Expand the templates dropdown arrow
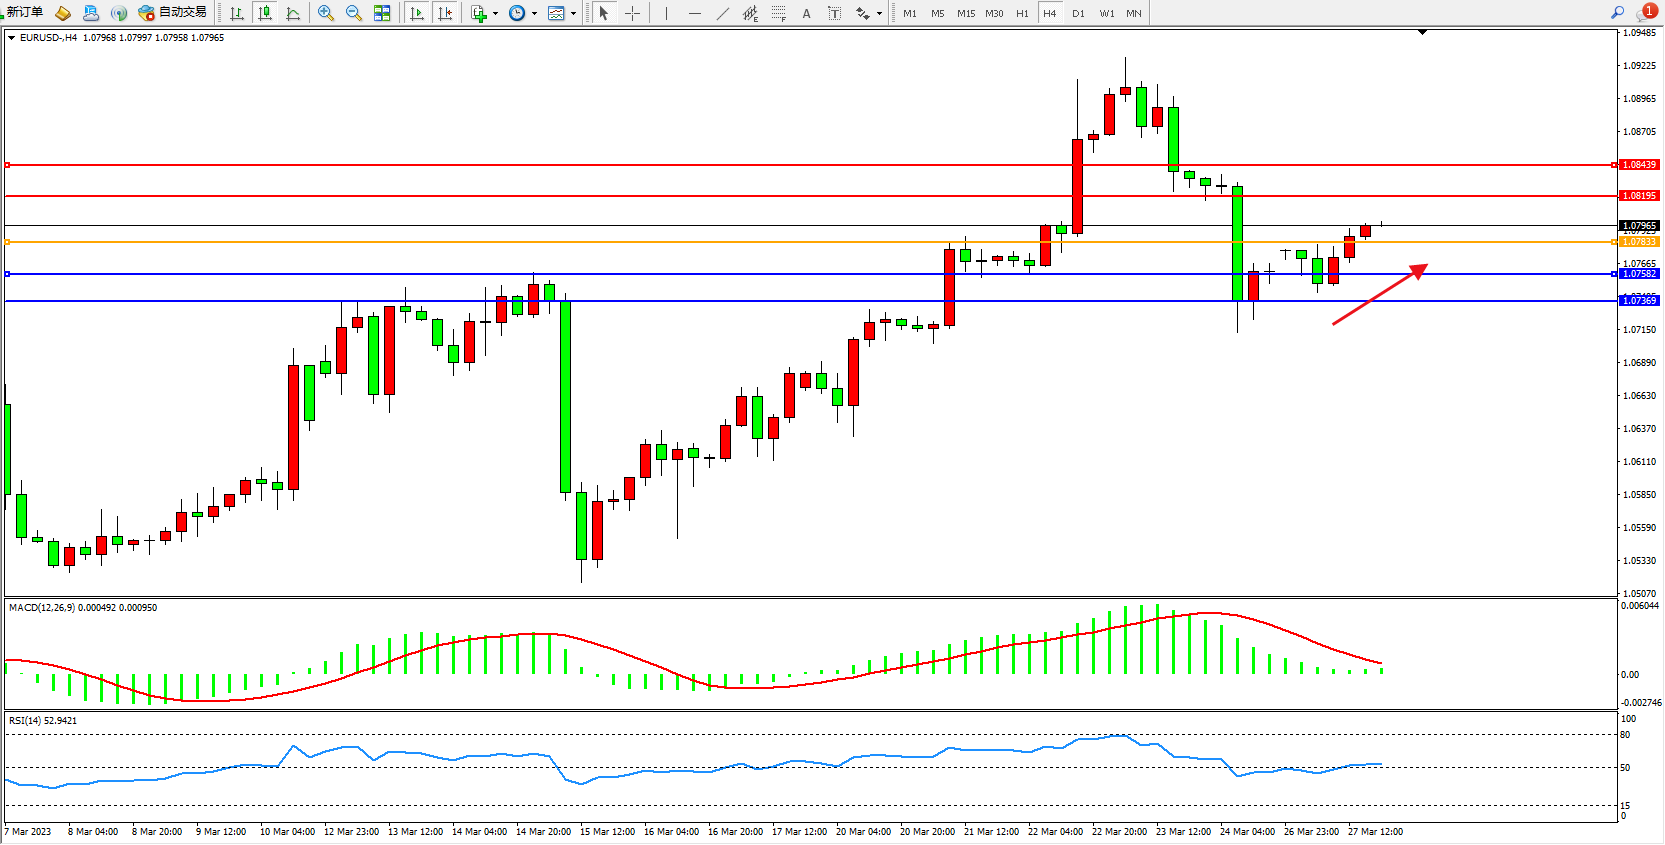This screenshot has width=1665, height=845. 573,13
